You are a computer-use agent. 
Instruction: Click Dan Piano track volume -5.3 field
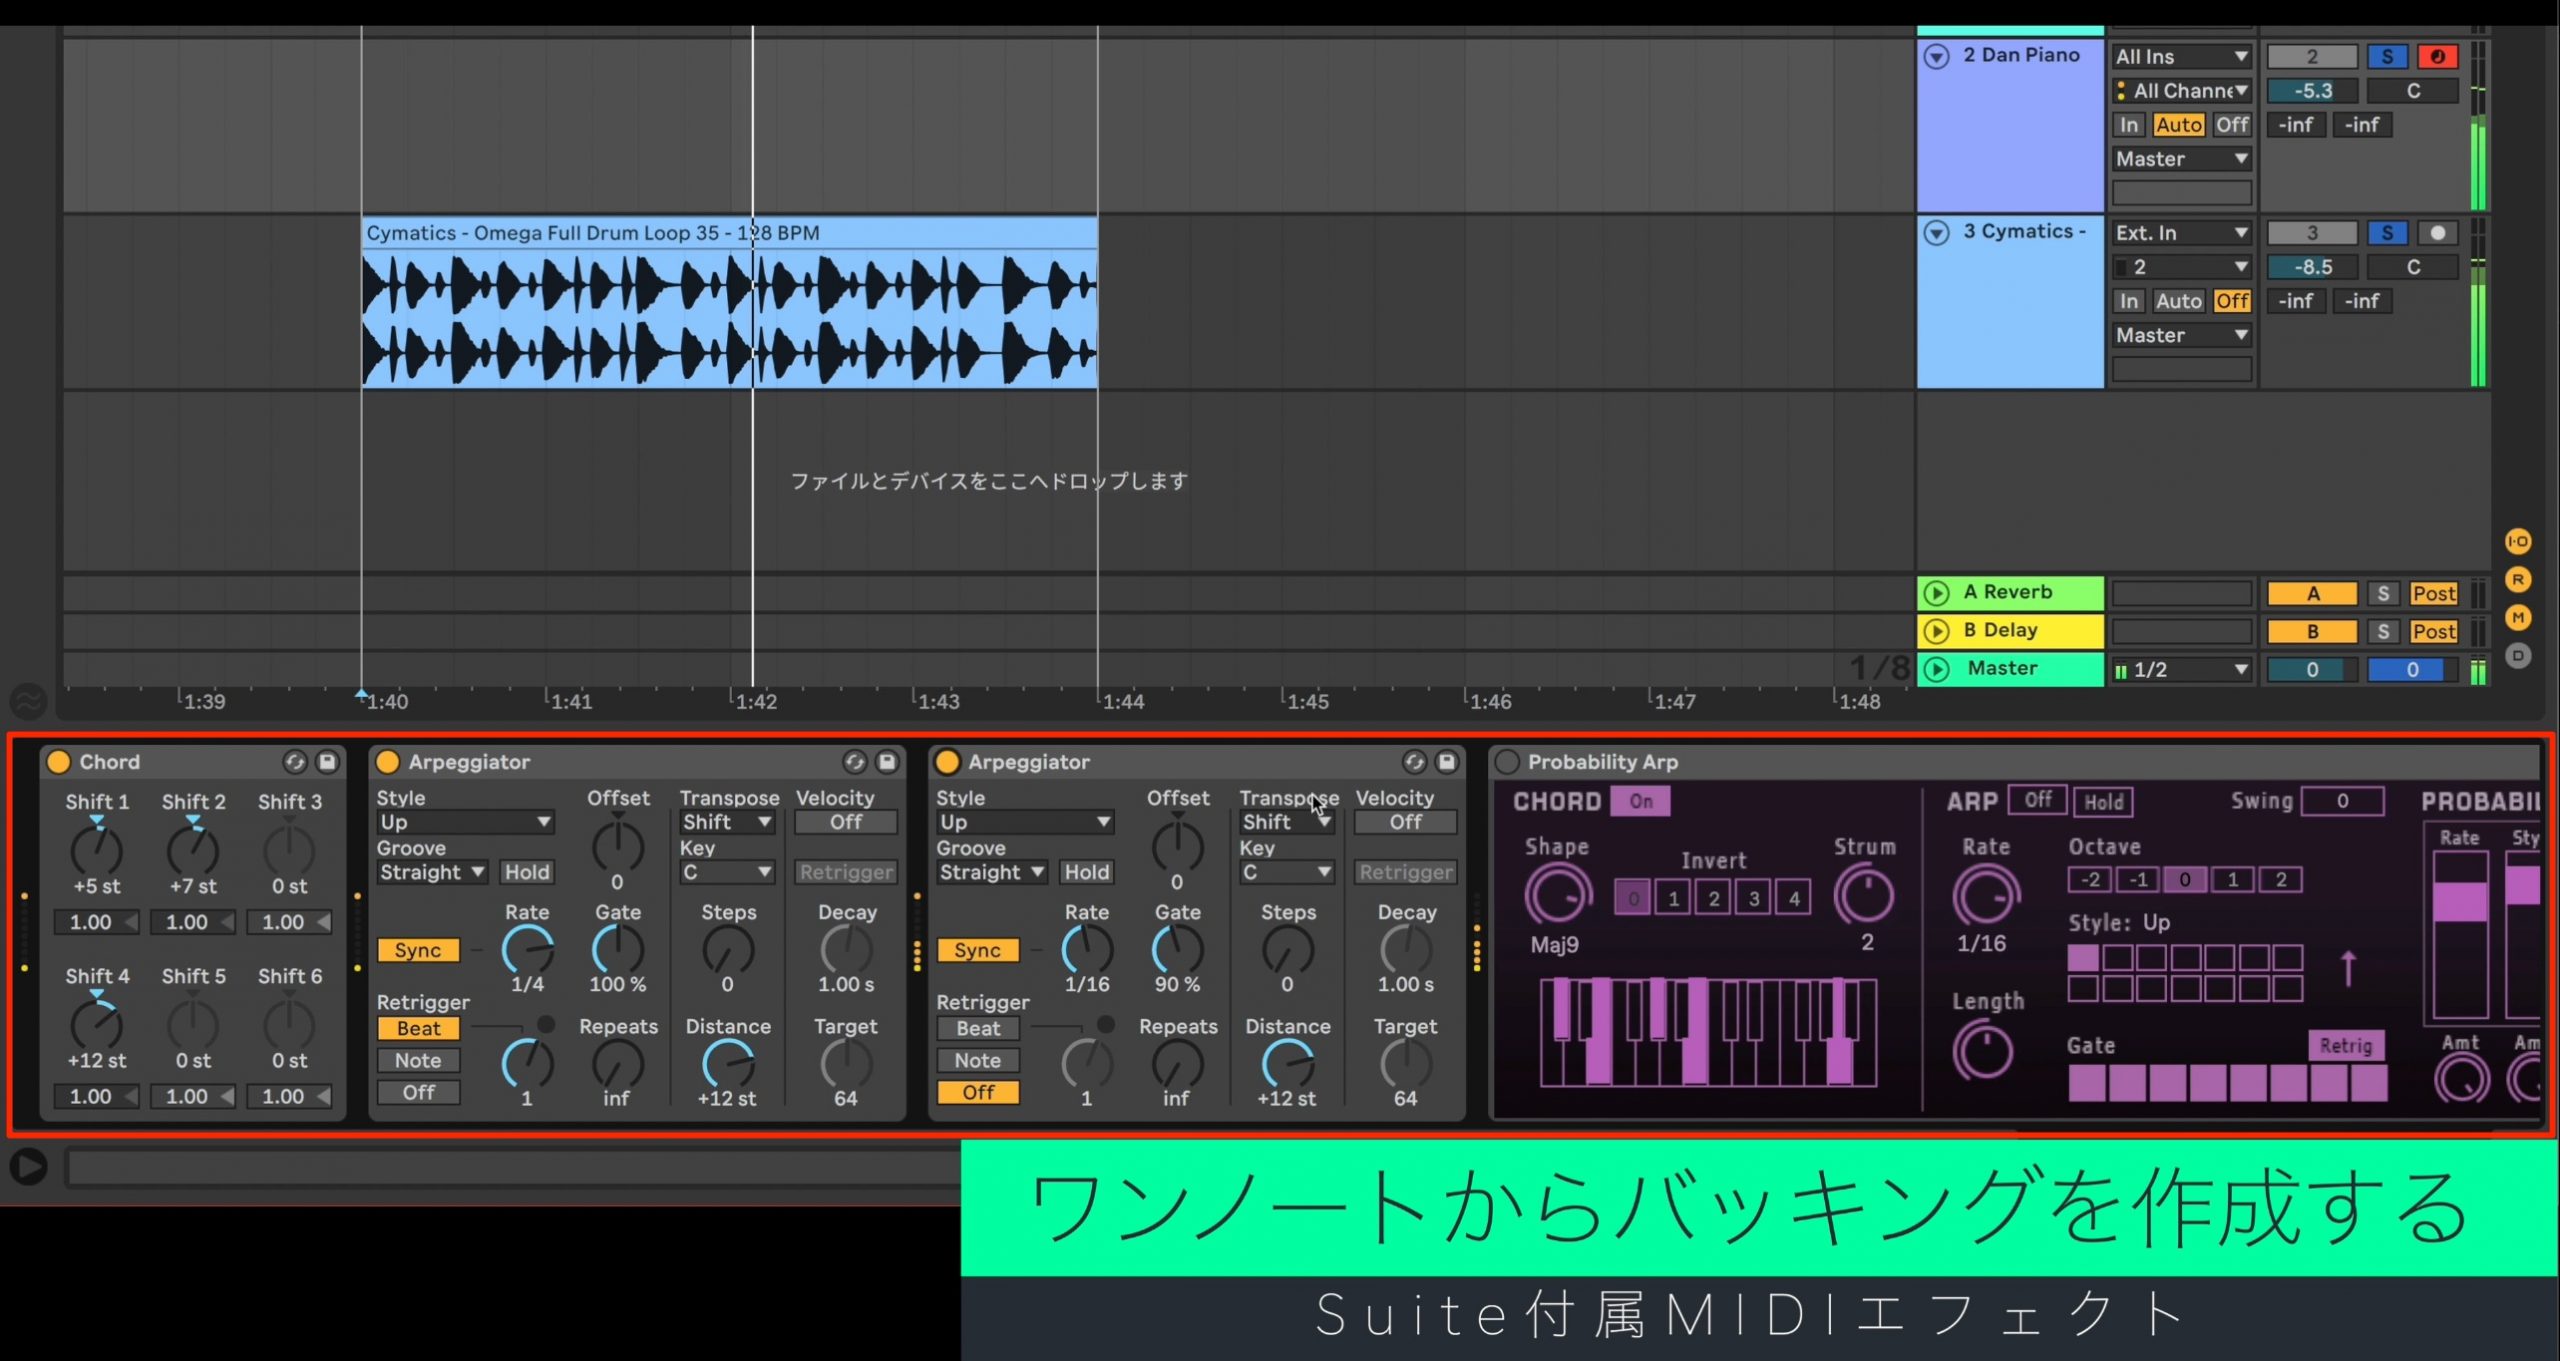tap(2312, 91)
